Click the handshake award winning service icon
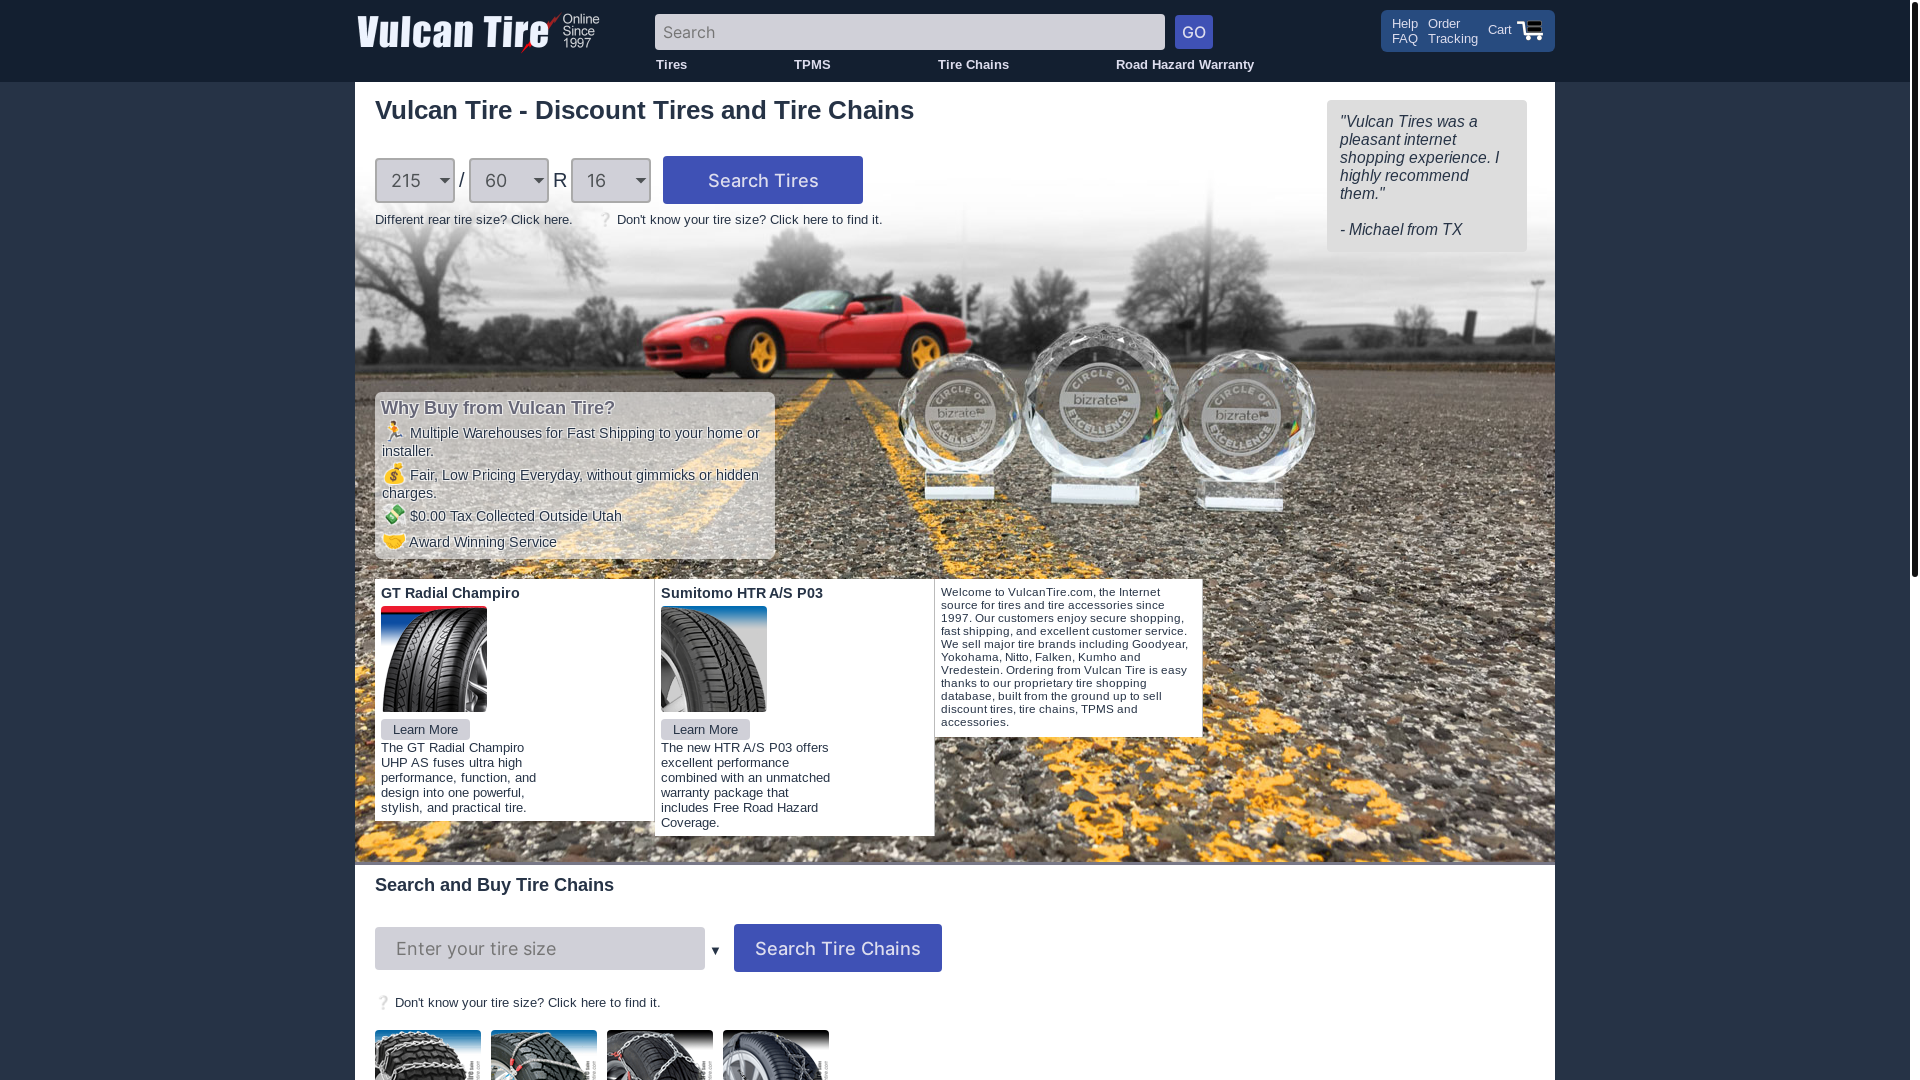This screenshot has width=1920, height=1080. pos(394,541)
